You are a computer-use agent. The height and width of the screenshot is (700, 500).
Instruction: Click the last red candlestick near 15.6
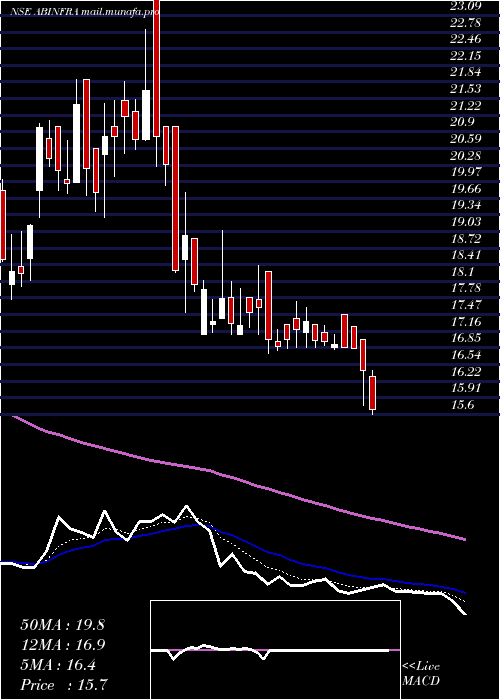coord(373,393)
